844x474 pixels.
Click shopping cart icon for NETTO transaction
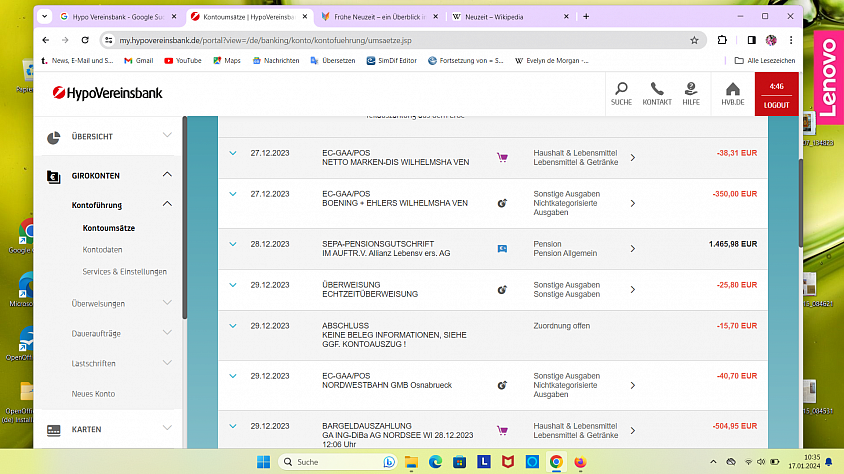point(502,158)
